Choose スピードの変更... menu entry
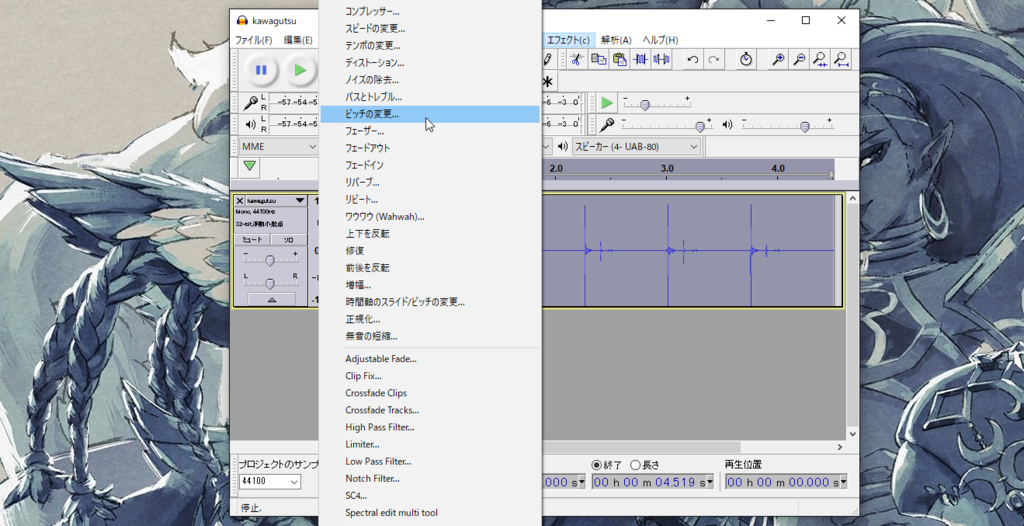1024x526 pixels. click(x=430, y=29)
